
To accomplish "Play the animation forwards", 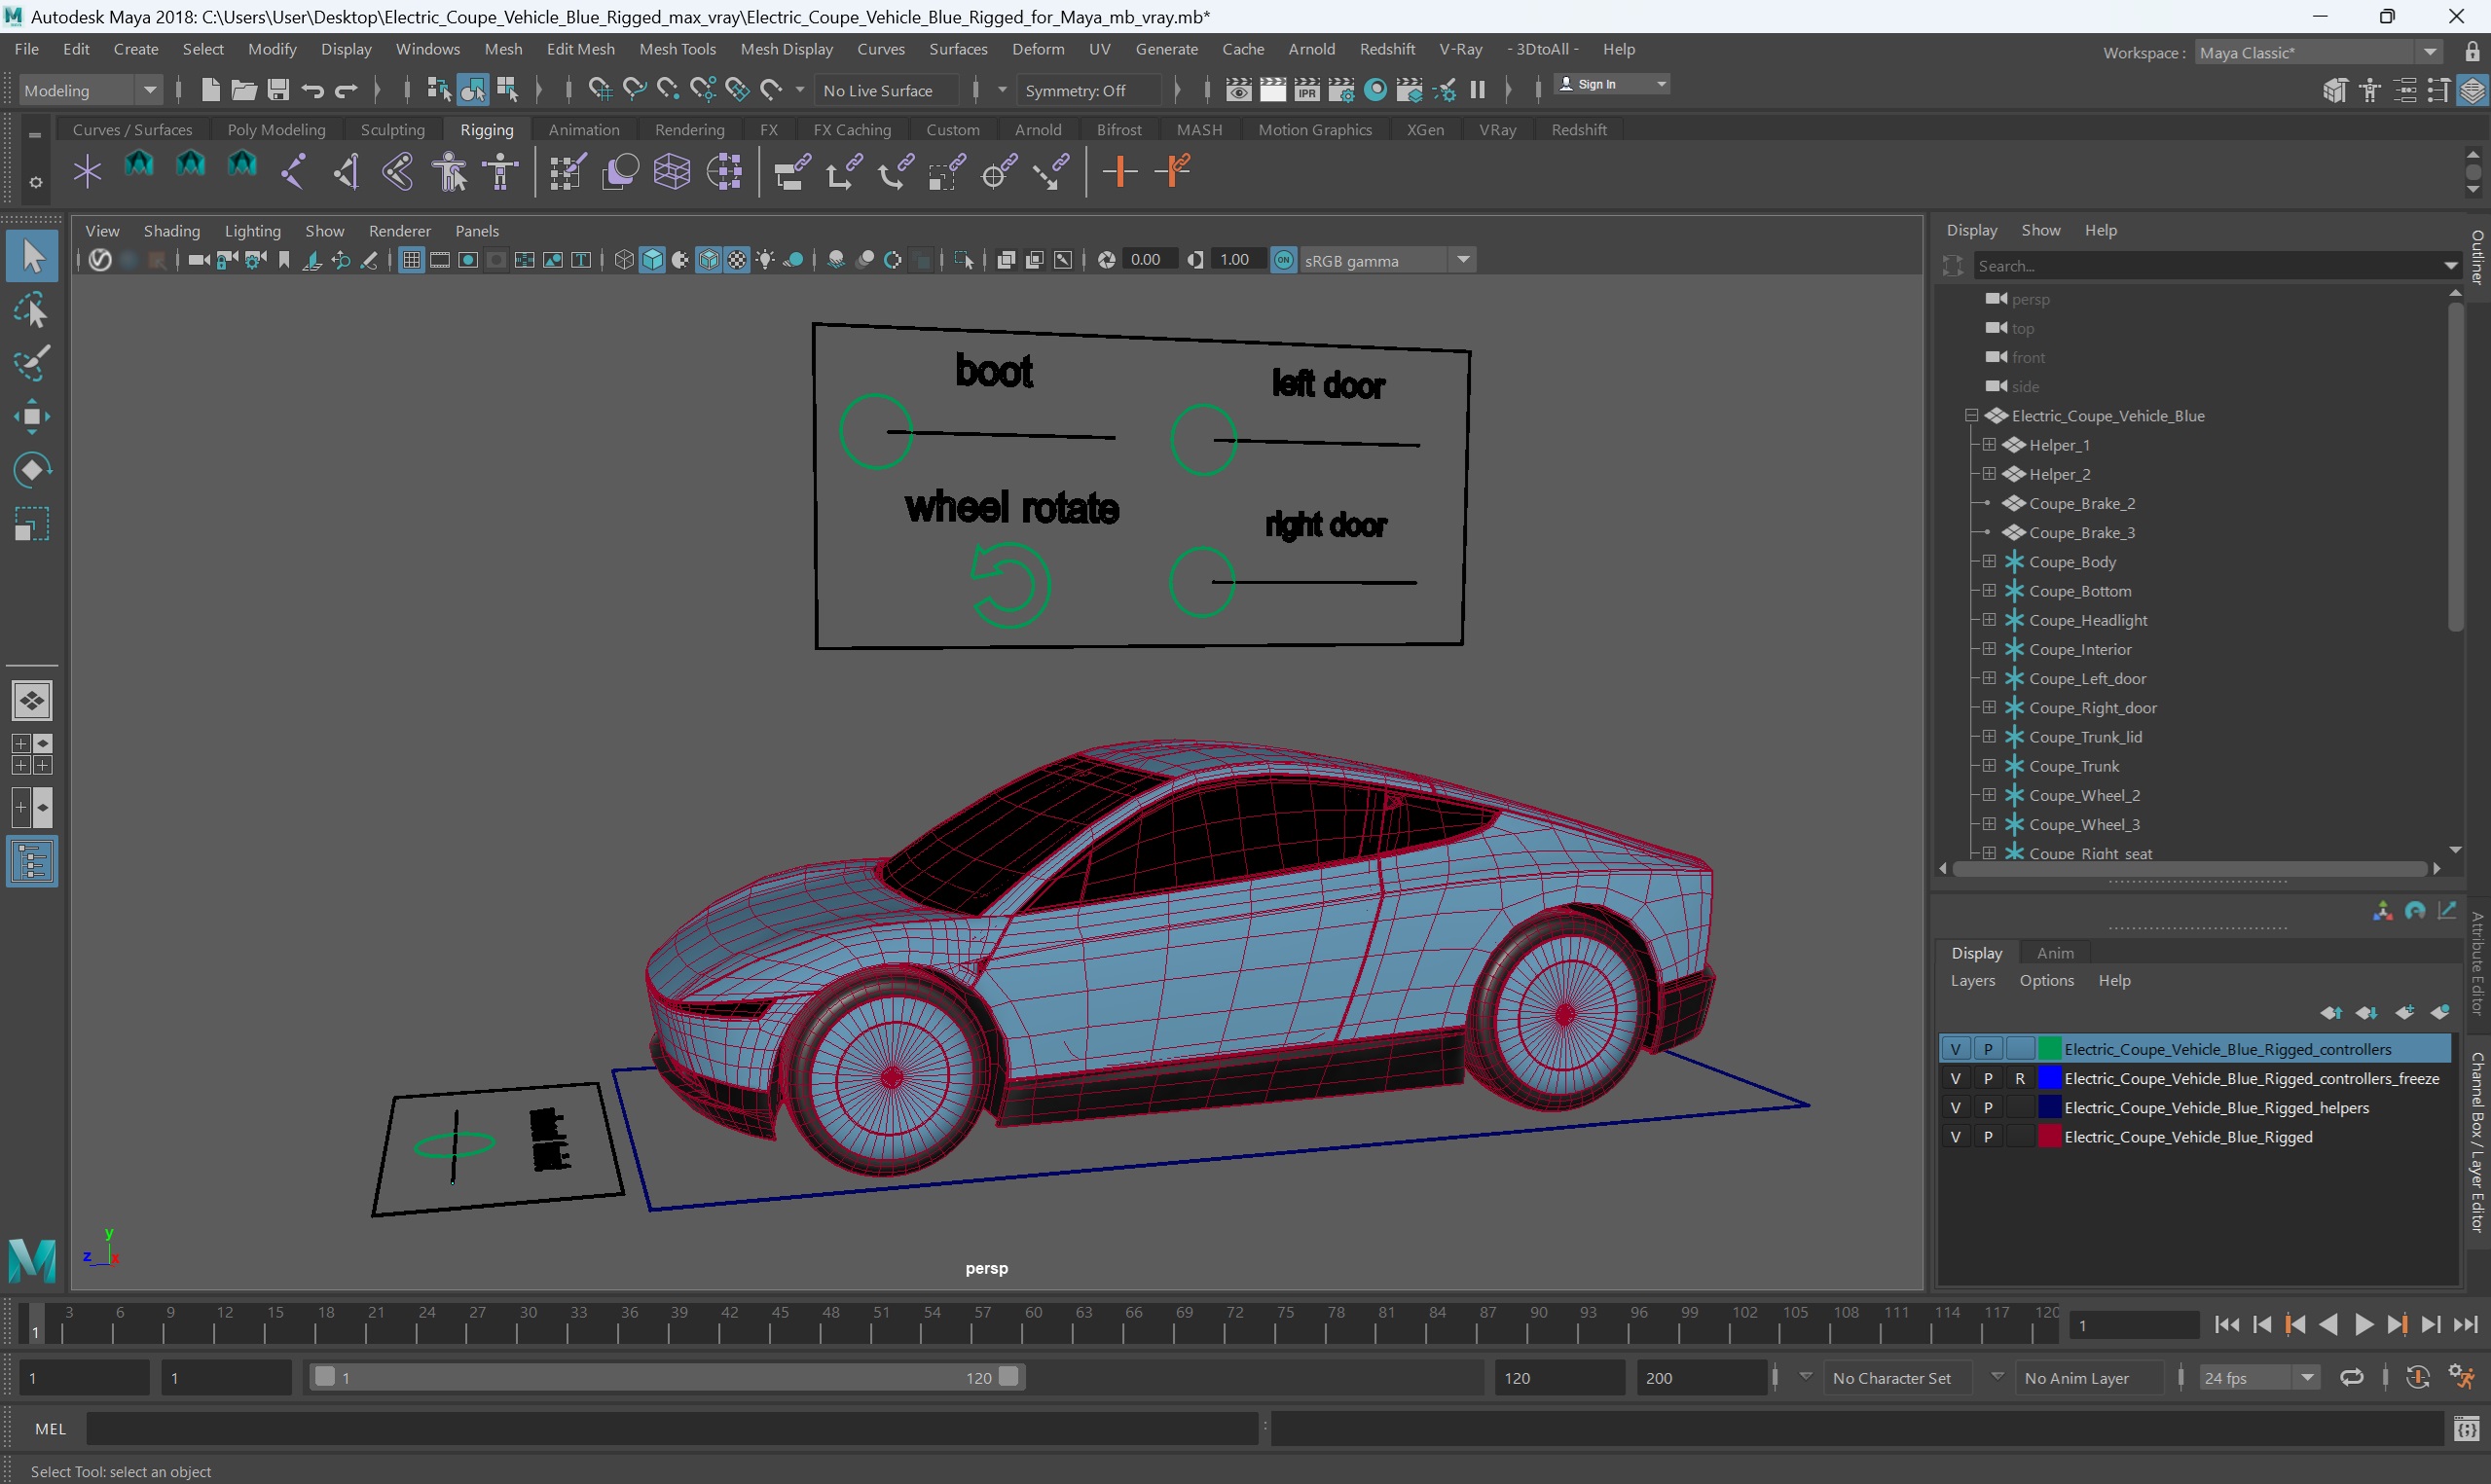I will [2363, 1325].
